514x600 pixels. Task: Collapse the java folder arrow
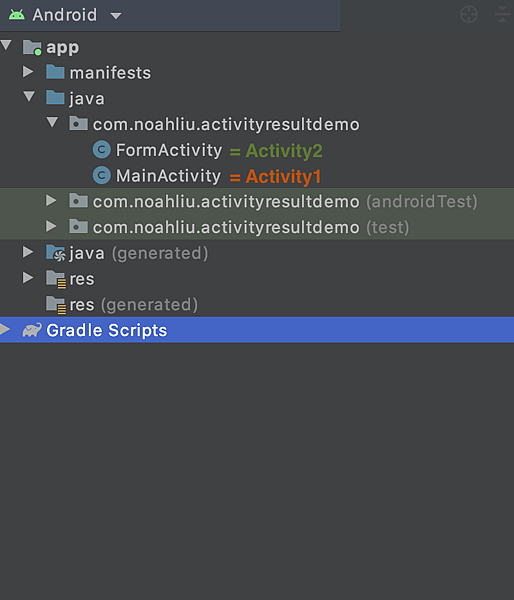click(29, 96)
